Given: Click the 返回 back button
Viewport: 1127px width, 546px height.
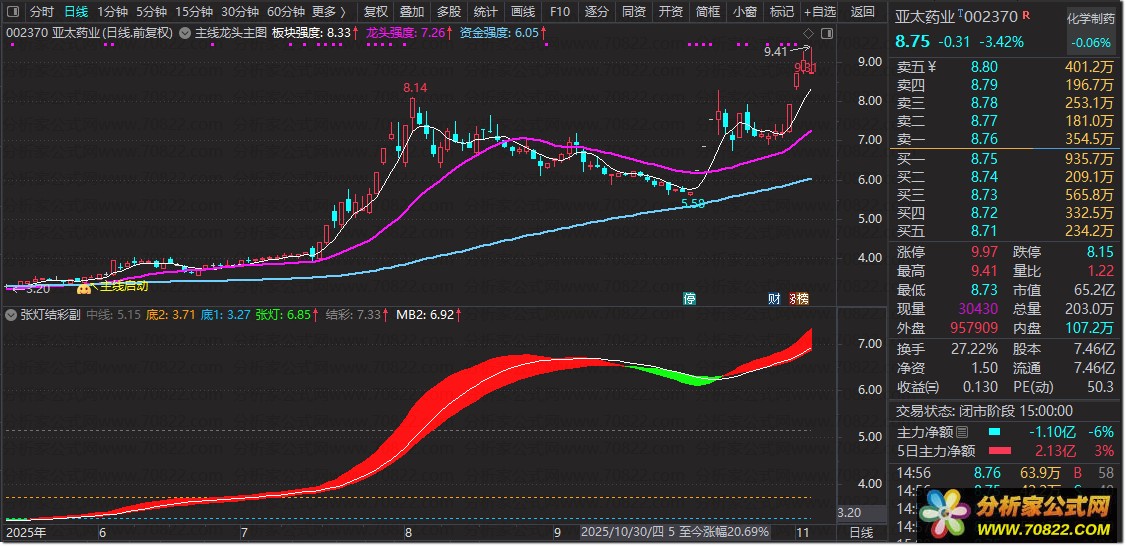Looking at the screenshot, I should (x=862, y=11).
